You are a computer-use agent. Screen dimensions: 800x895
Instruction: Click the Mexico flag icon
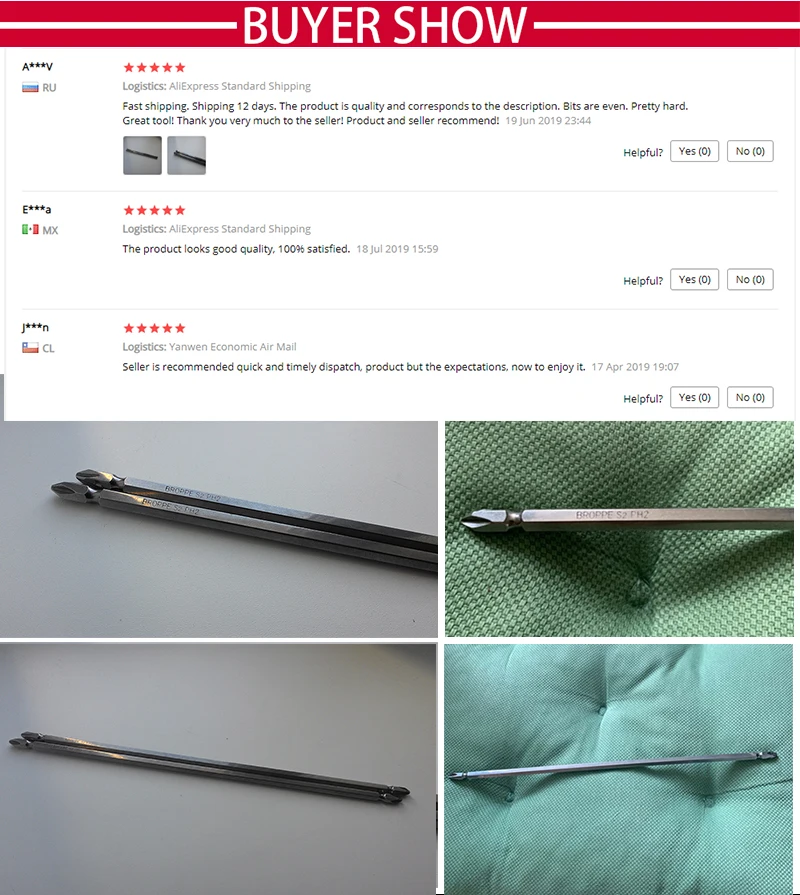pyautogui.click(x=30, y=229)
